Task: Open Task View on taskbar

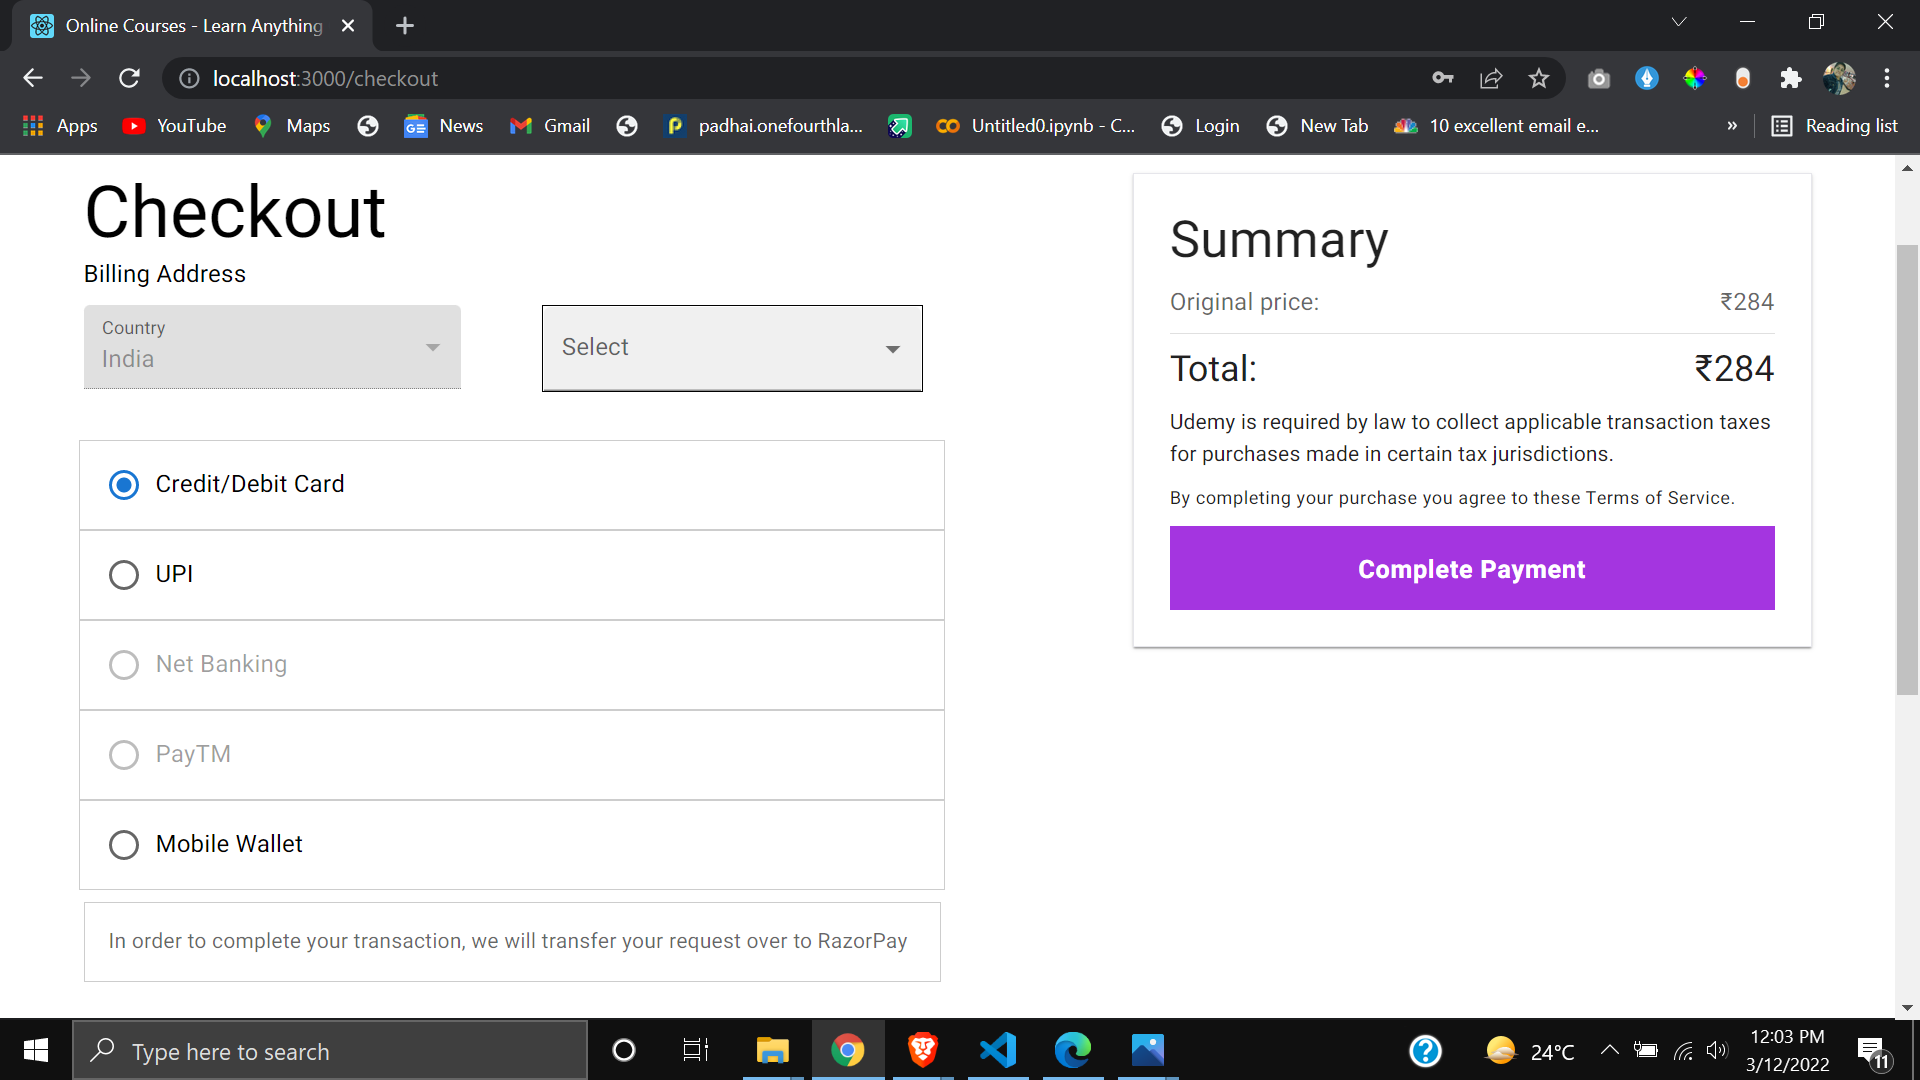Action: 696,1050
